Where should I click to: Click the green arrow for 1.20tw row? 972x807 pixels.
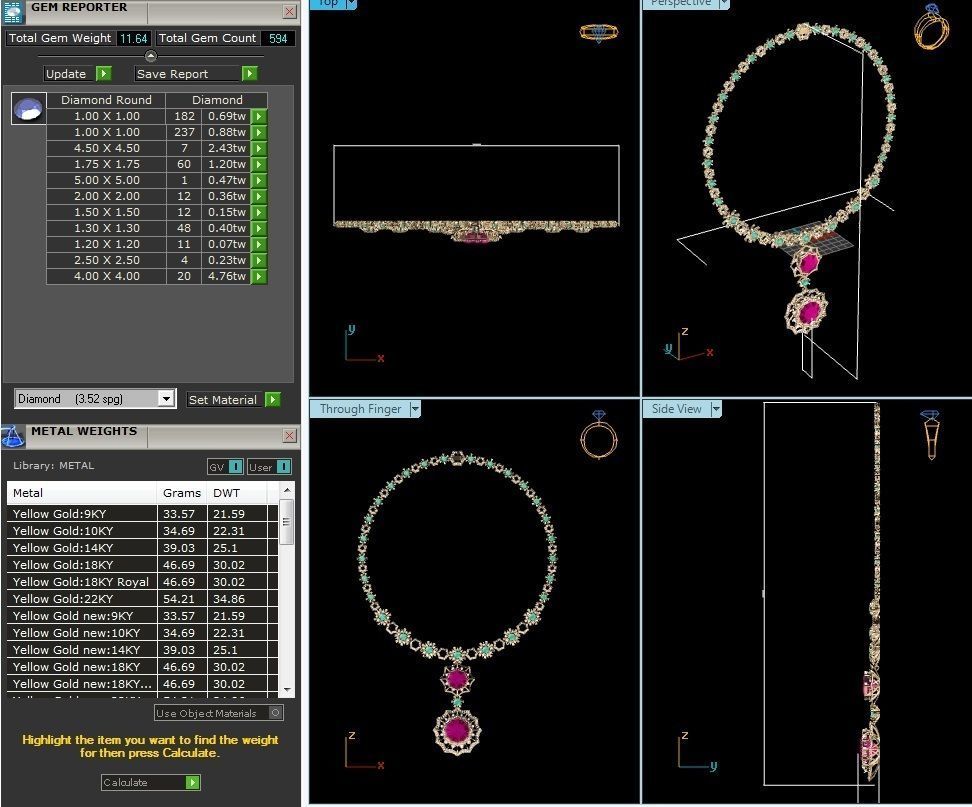coord(259,164)
